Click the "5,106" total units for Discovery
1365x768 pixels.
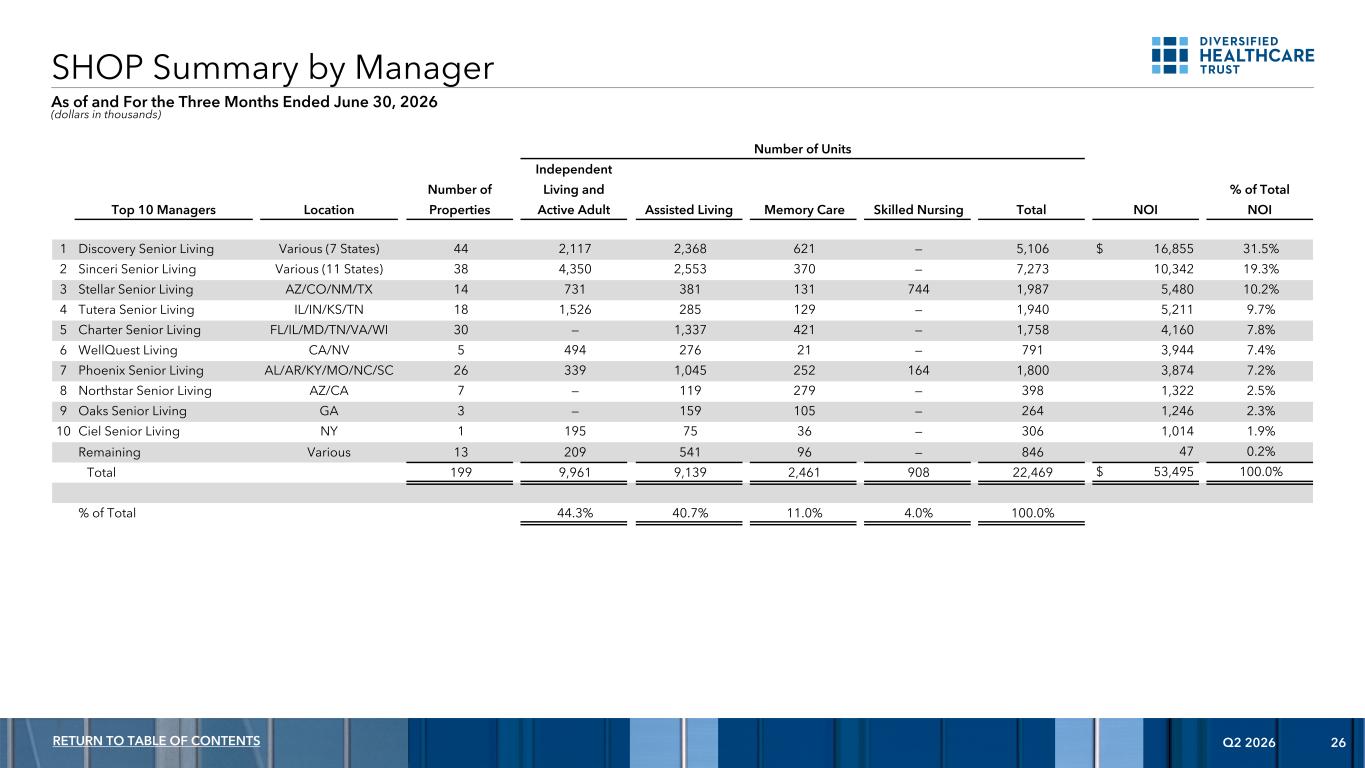tap(1030, 250)
